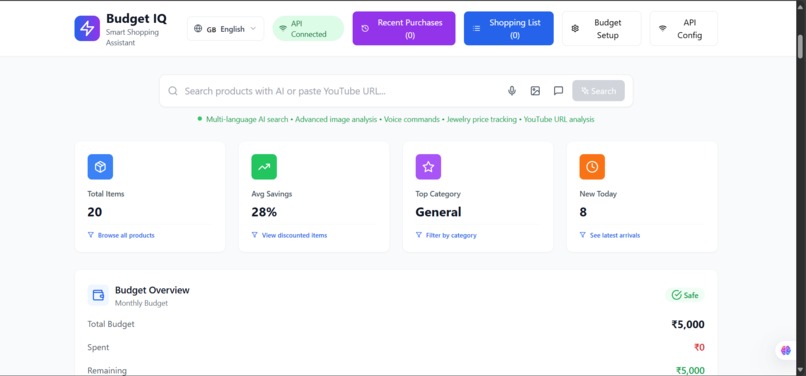806x376 pixels.
Task: Click the 'General' top category value
Action: (x=438, y=212)
